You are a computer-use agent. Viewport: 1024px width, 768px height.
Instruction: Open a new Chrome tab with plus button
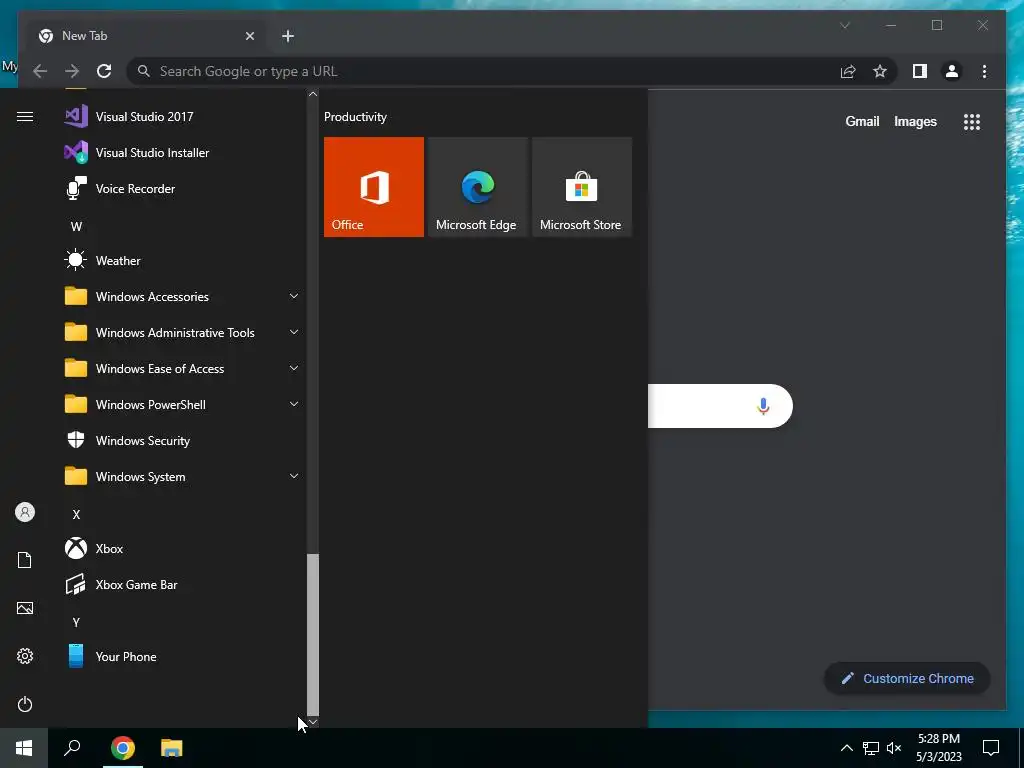[288, 36]
